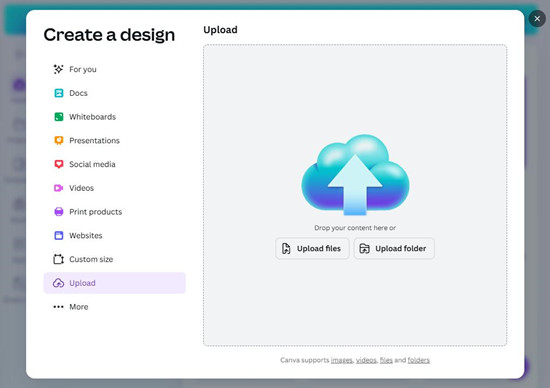The width and height of the screenshot is (550, 388).
Task: Click the large cloud upload illustration
Action: point(355,175)
